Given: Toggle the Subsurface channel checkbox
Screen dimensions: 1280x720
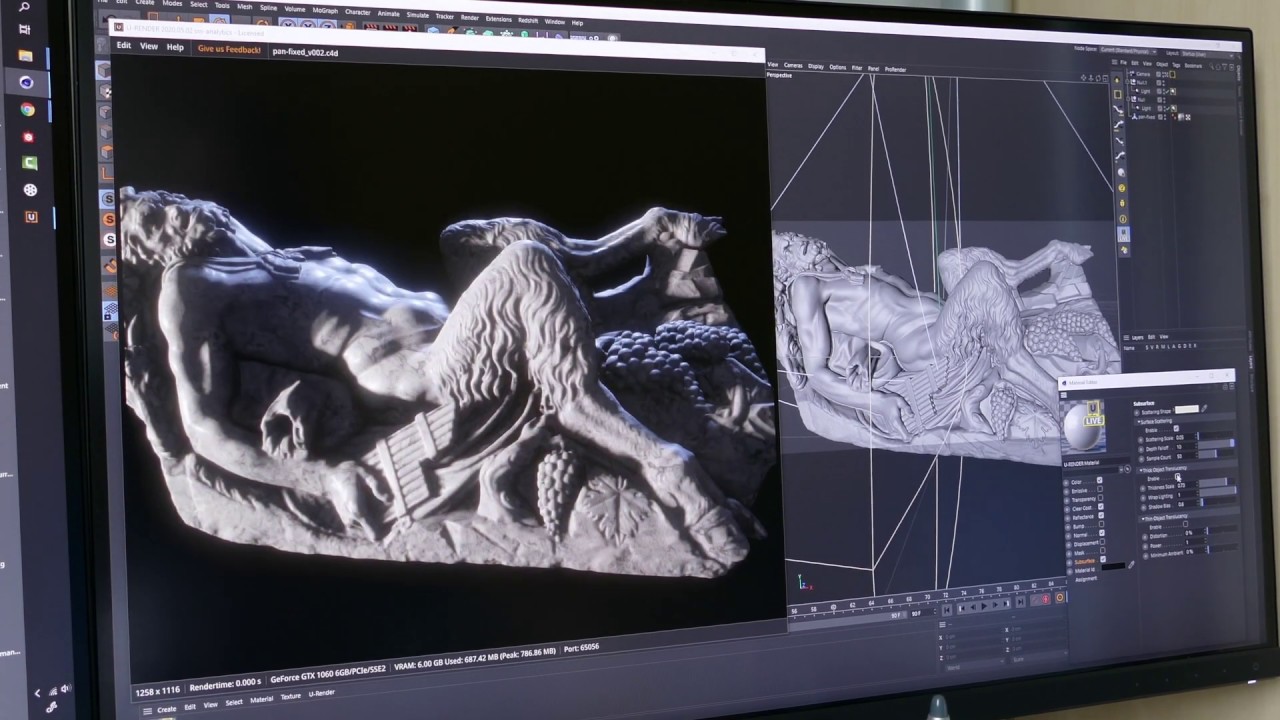Looking at the screenshot, I should [x=1103, y=559].
